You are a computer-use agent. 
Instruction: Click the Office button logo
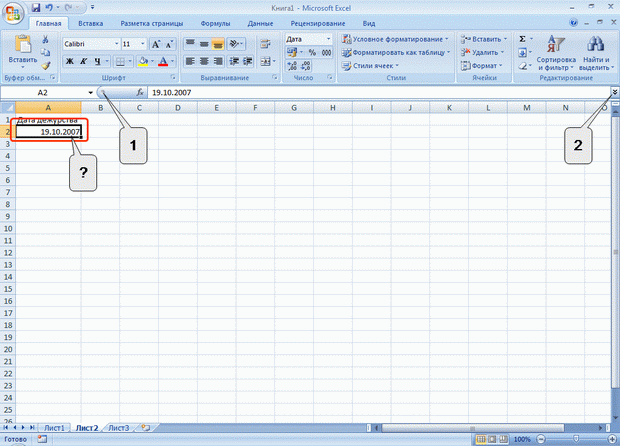[x=13, y=12]
